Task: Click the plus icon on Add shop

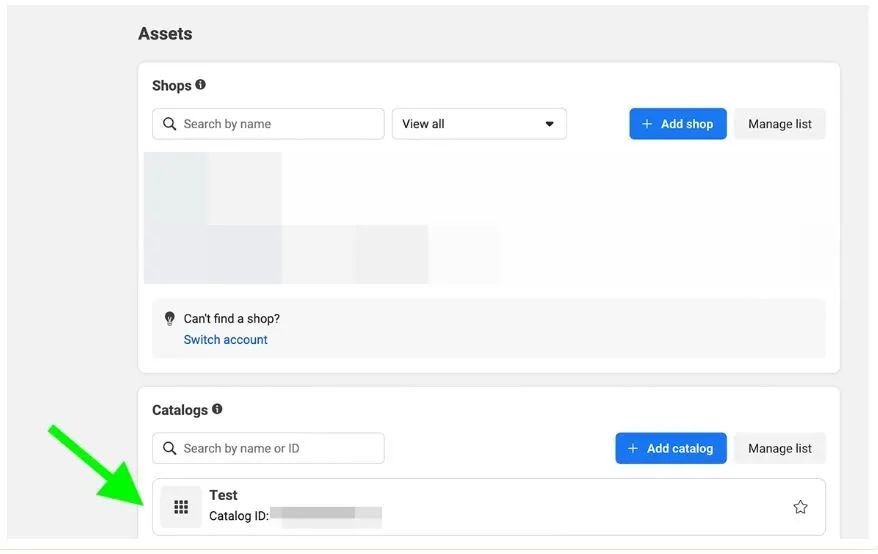Action: pos(647,124)
